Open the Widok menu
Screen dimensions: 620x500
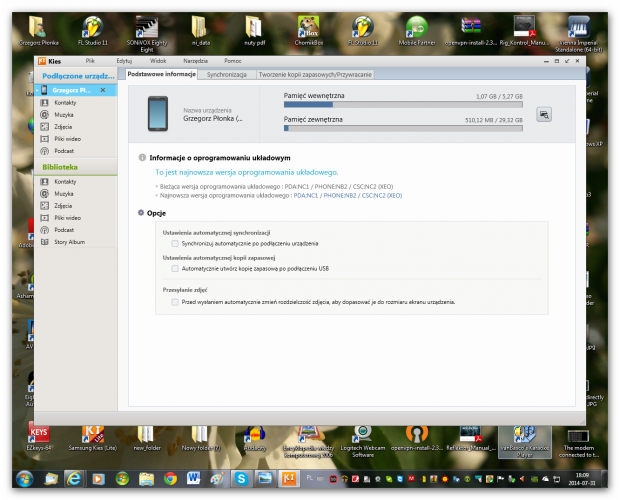click(x=158, y=61)
